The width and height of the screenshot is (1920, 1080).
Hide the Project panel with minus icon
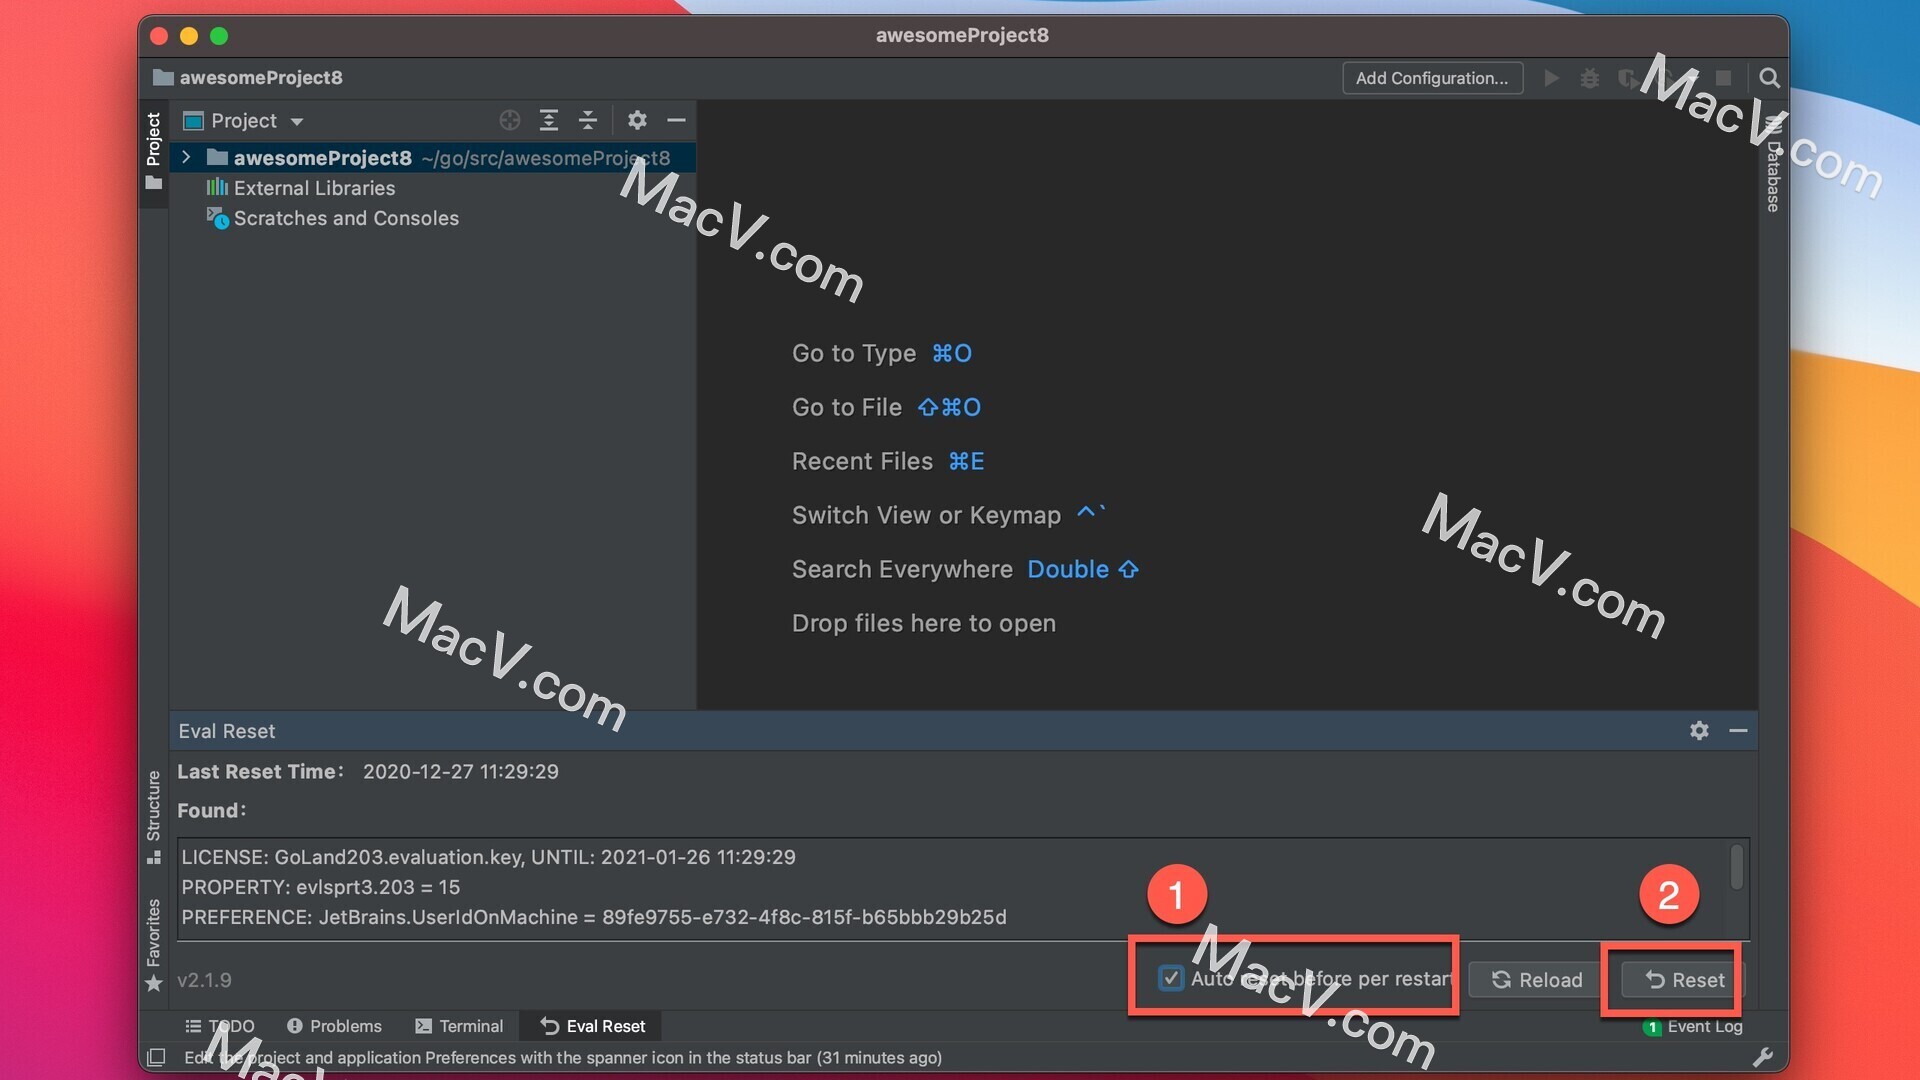click(676, 121)
